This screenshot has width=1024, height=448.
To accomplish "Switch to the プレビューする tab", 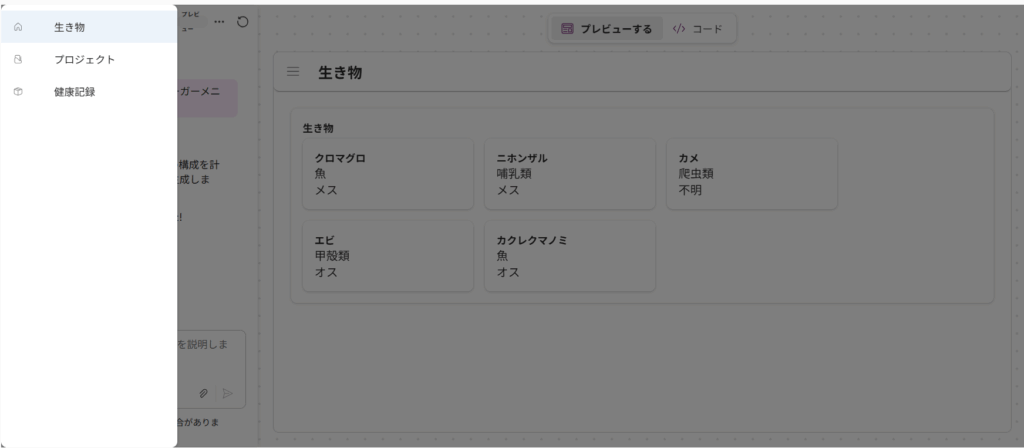I will click(606, 29).
